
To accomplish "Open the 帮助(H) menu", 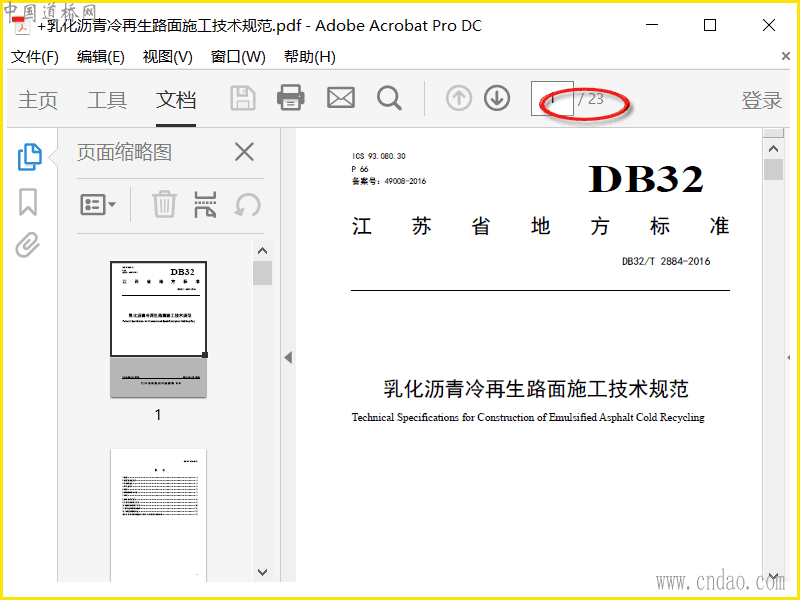I will coord(310,57).
